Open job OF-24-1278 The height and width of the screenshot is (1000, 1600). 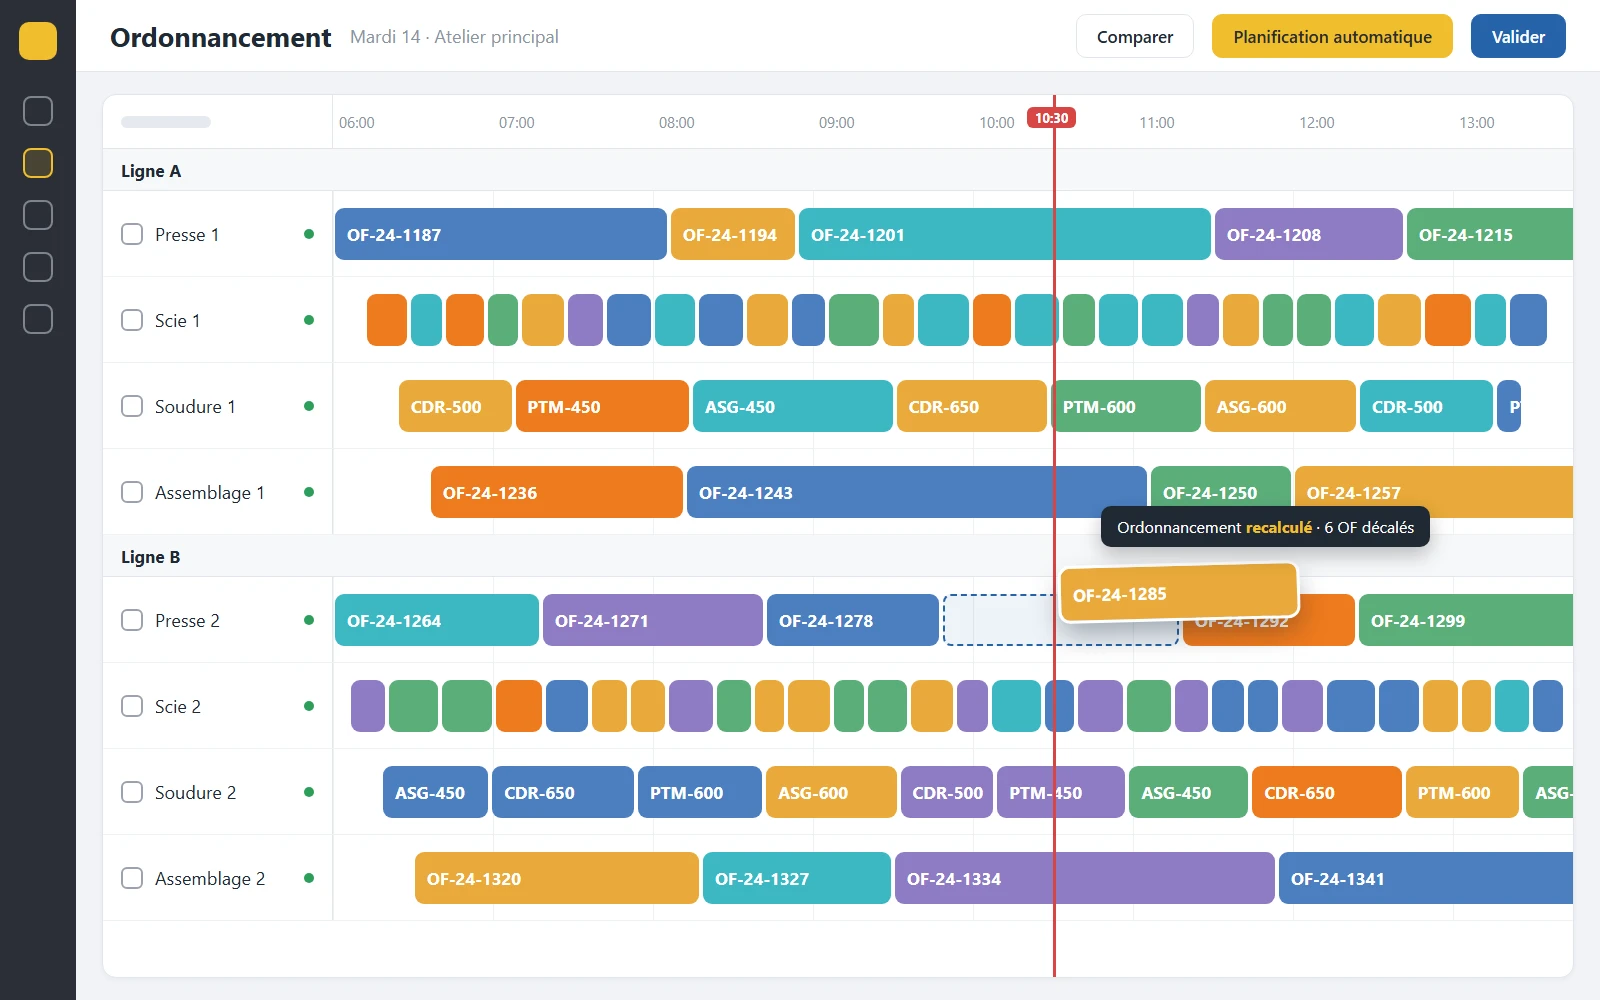(853, 620)
